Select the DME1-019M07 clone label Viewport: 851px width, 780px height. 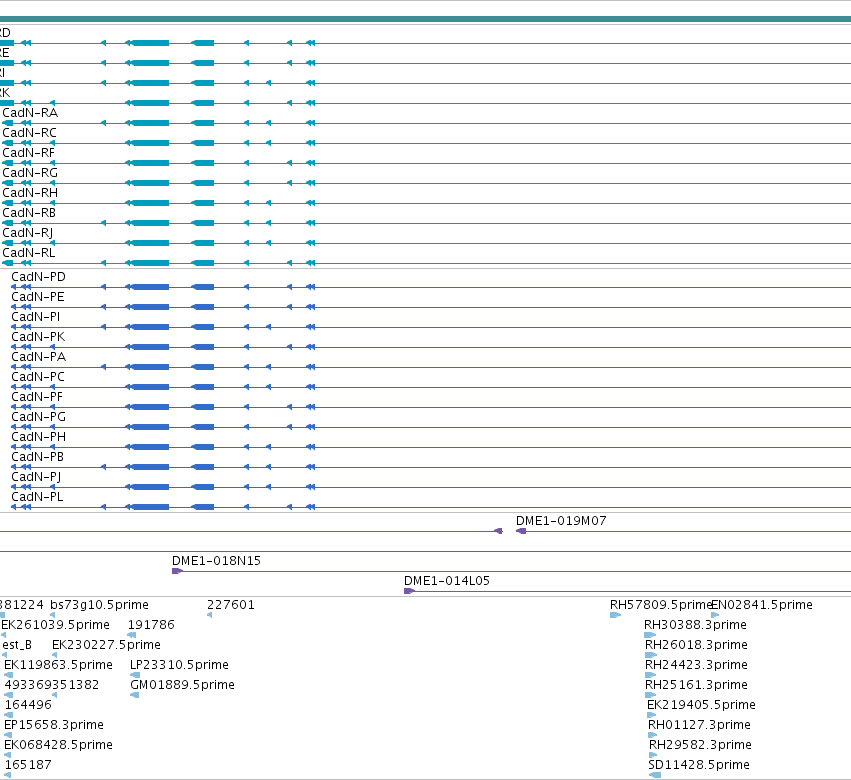point(561,521)
